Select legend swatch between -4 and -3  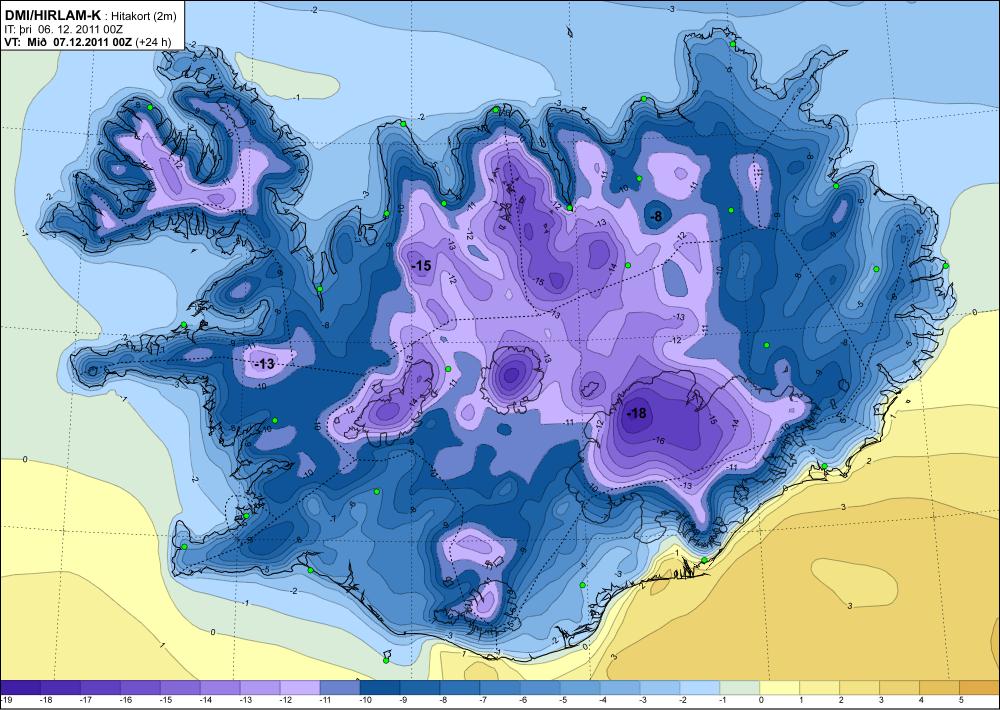619,688
